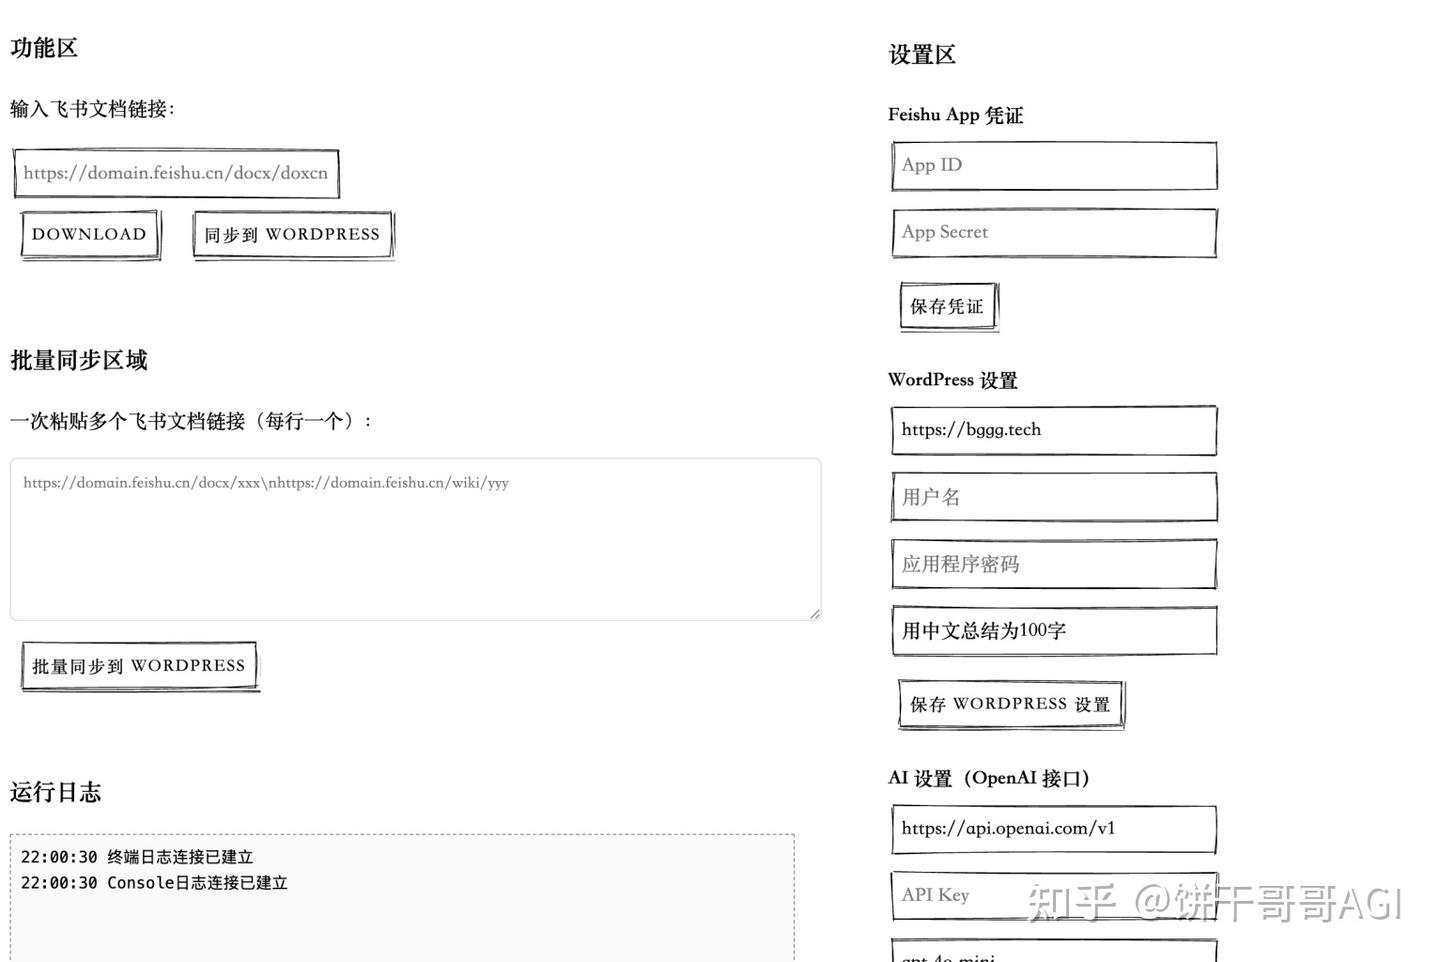Click the API Key input field
The height and width of the screenshot is (962, 1440).
[x=1053, y=894]
